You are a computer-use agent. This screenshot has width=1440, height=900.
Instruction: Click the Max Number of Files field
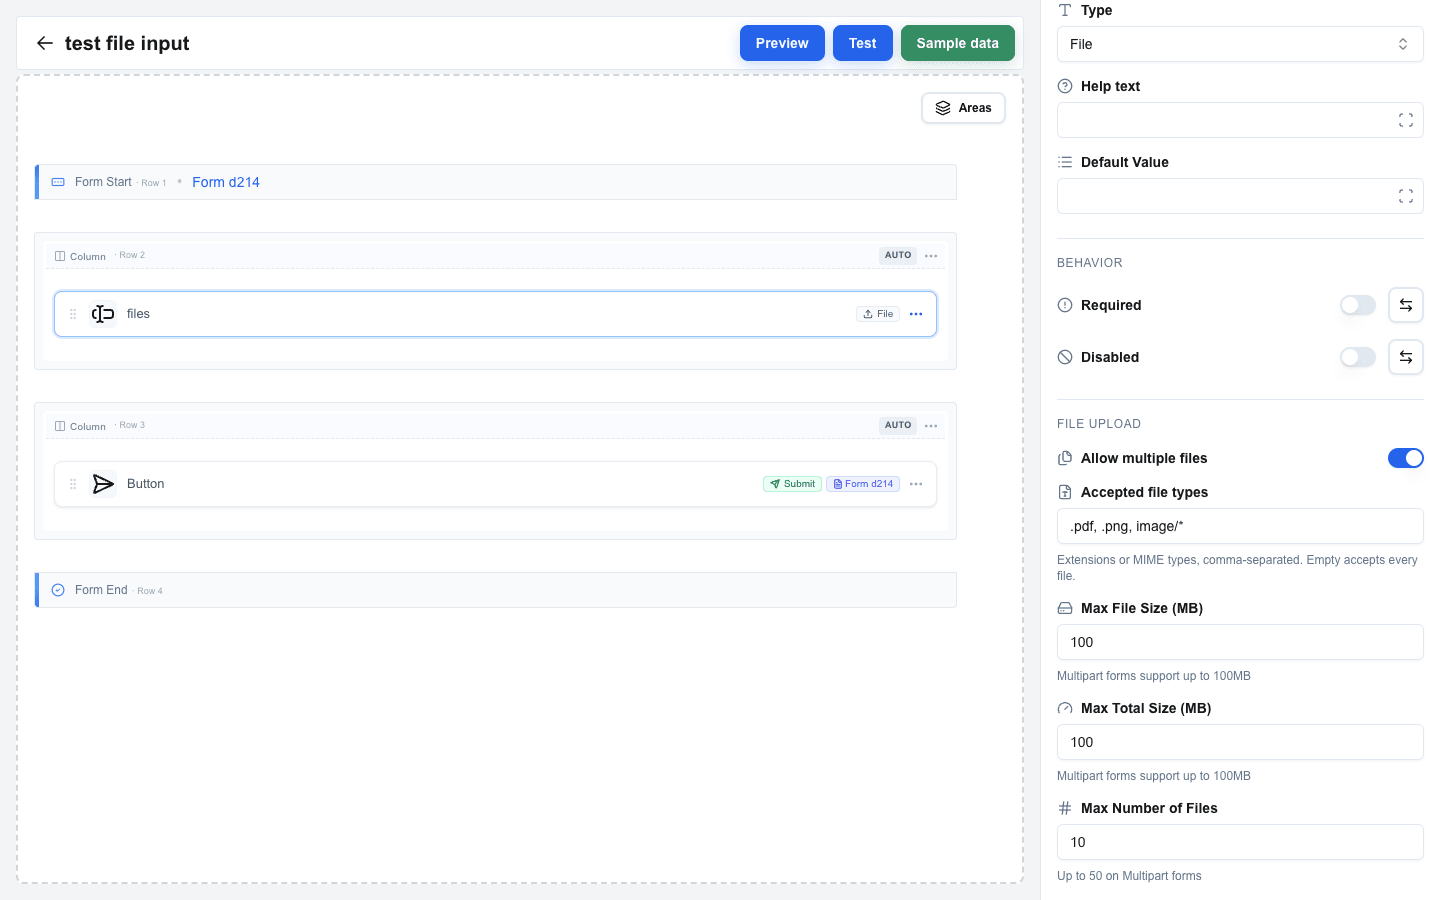1240,842
